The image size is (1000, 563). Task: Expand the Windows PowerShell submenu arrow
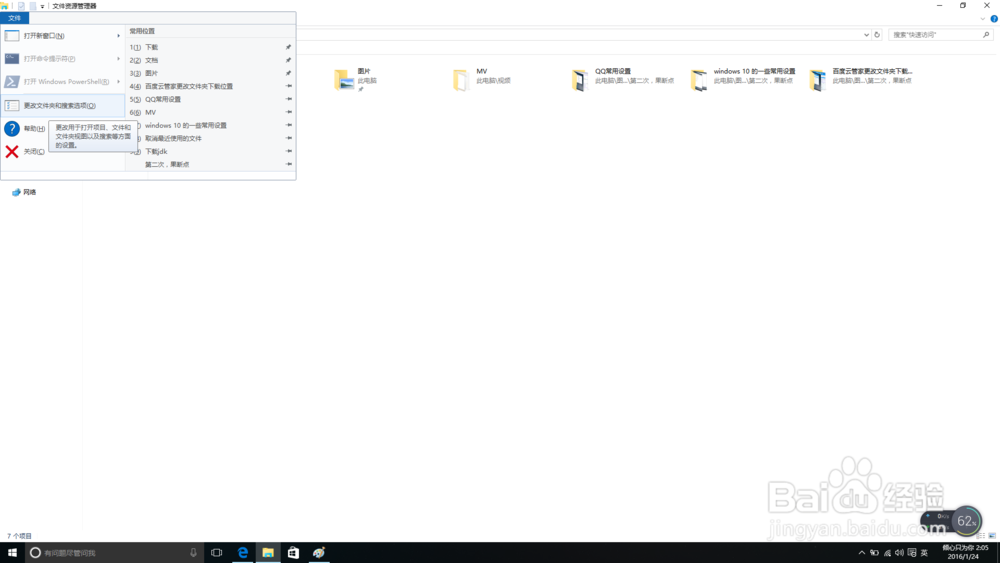tap(119, 82)
